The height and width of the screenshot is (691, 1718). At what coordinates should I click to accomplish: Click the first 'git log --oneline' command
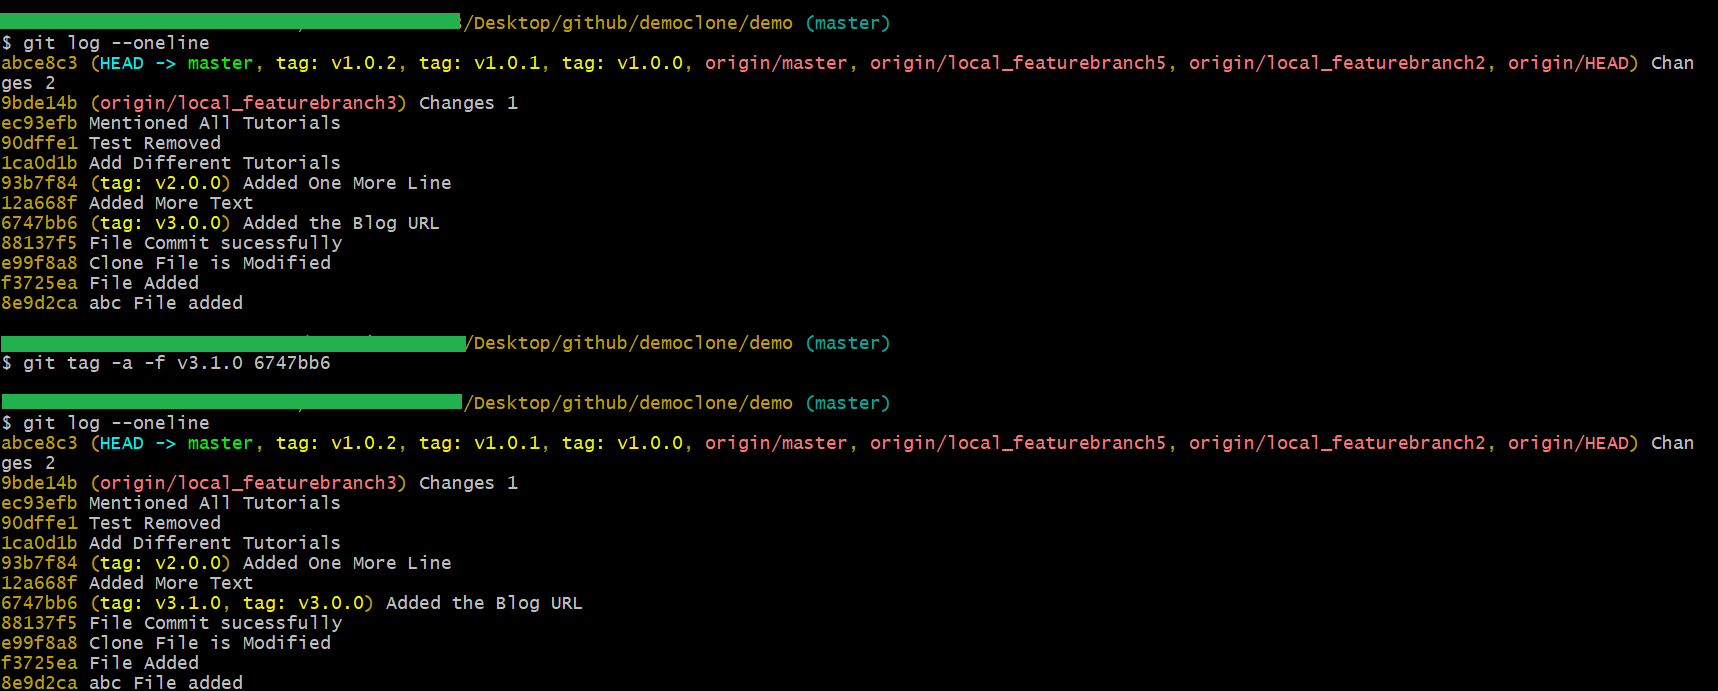[116, 43]
